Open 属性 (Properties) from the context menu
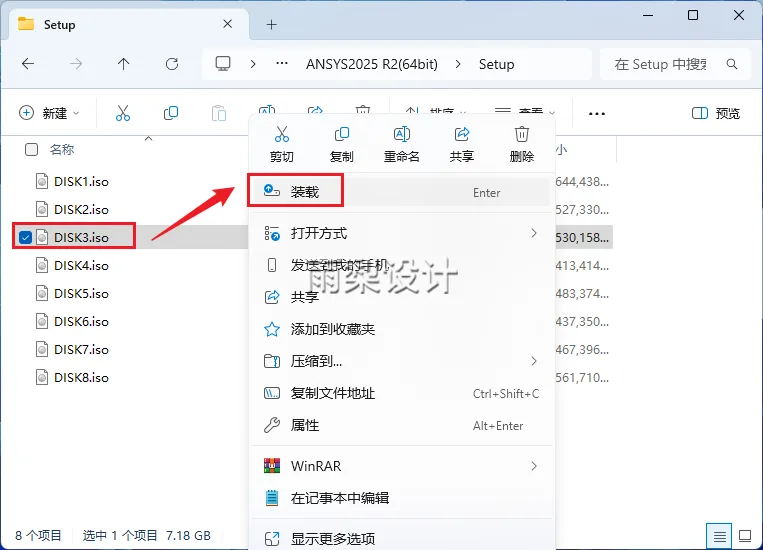Viewport: 763px width, 550px height. click(402, 425)
